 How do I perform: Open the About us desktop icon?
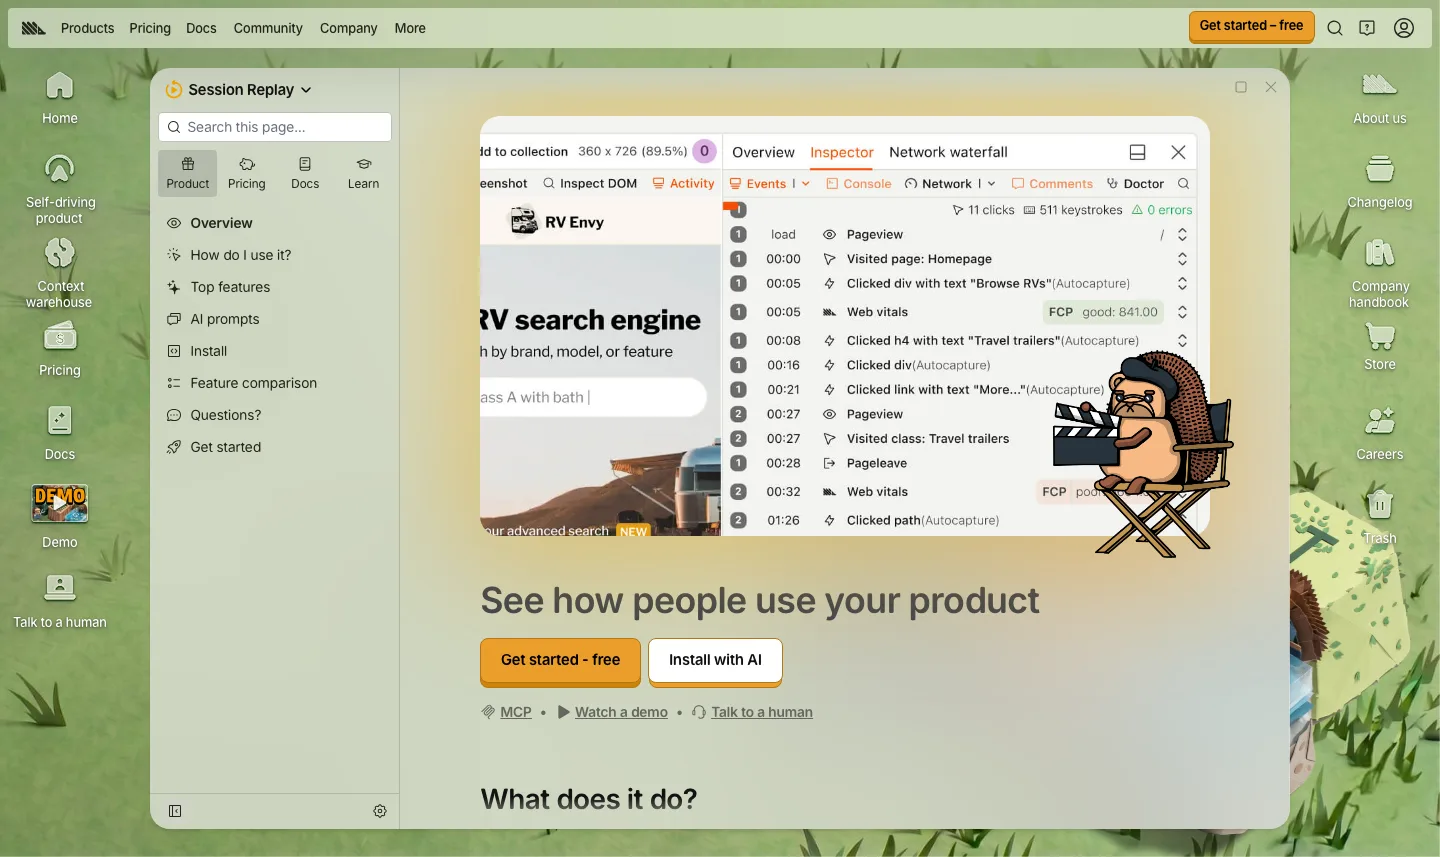click(x=1380, y=98)
